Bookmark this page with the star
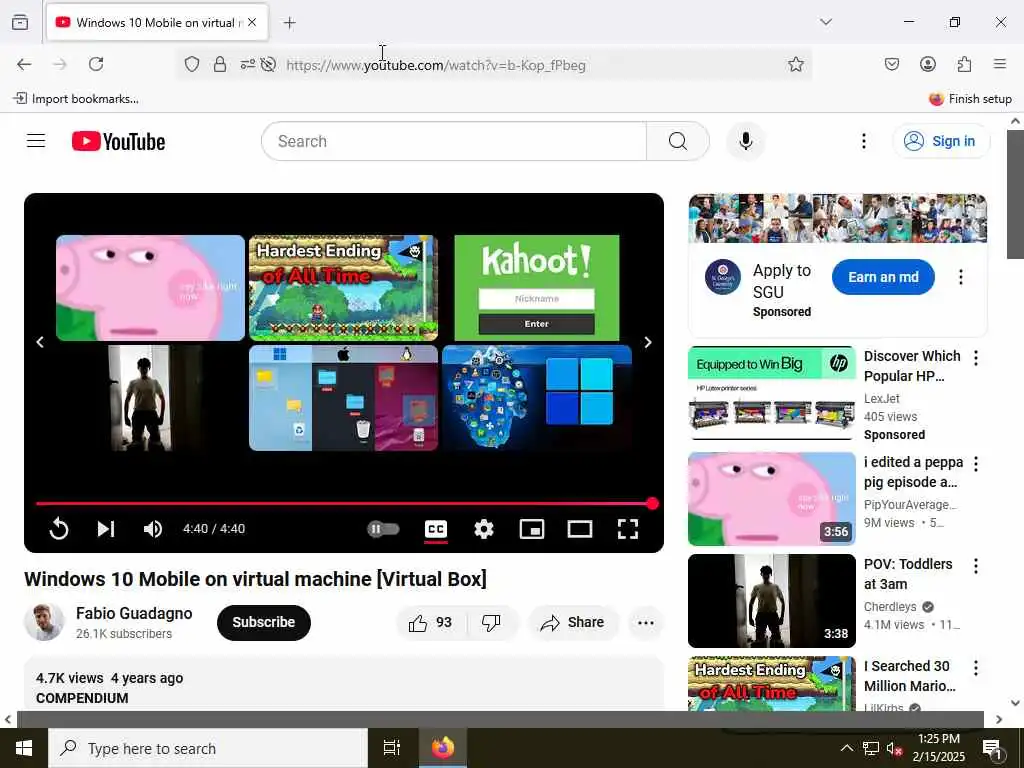 coord(795,64)
